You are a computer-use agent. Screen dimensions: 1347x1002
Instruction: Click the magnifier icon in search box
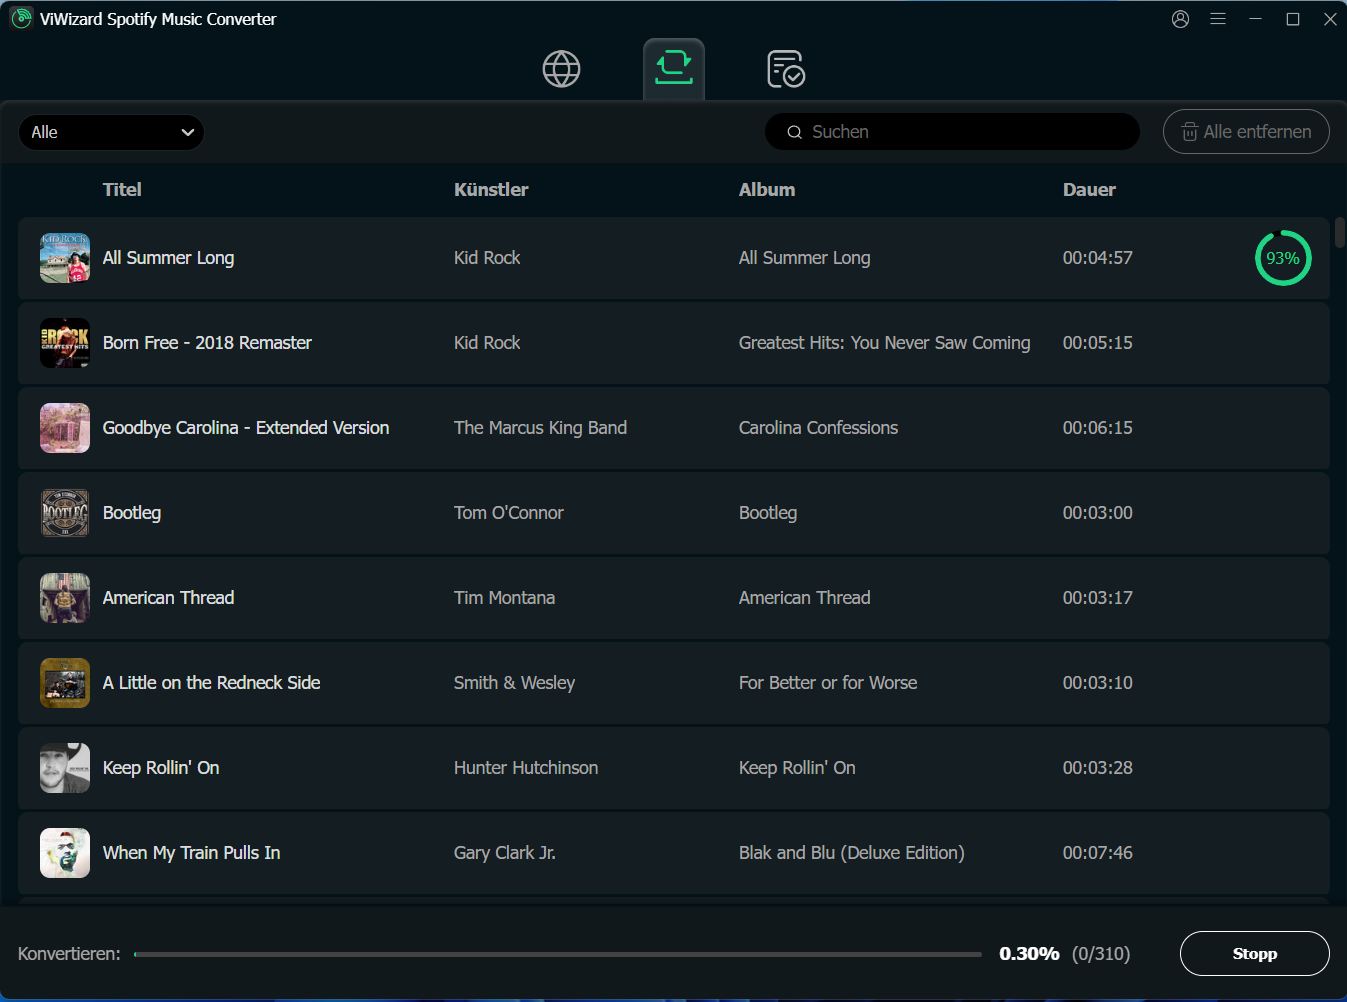794,132
